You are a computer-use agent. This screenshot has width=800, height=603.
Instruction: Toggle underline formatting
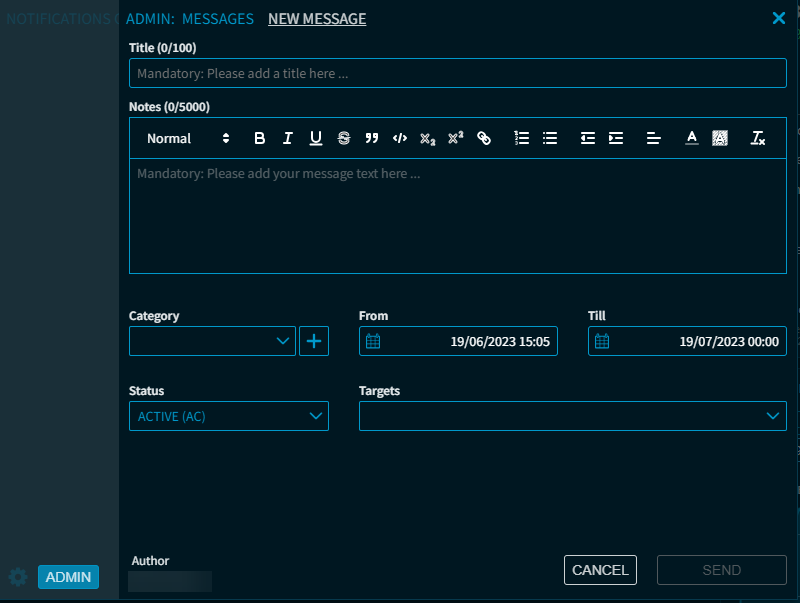[x=316, y=139]
